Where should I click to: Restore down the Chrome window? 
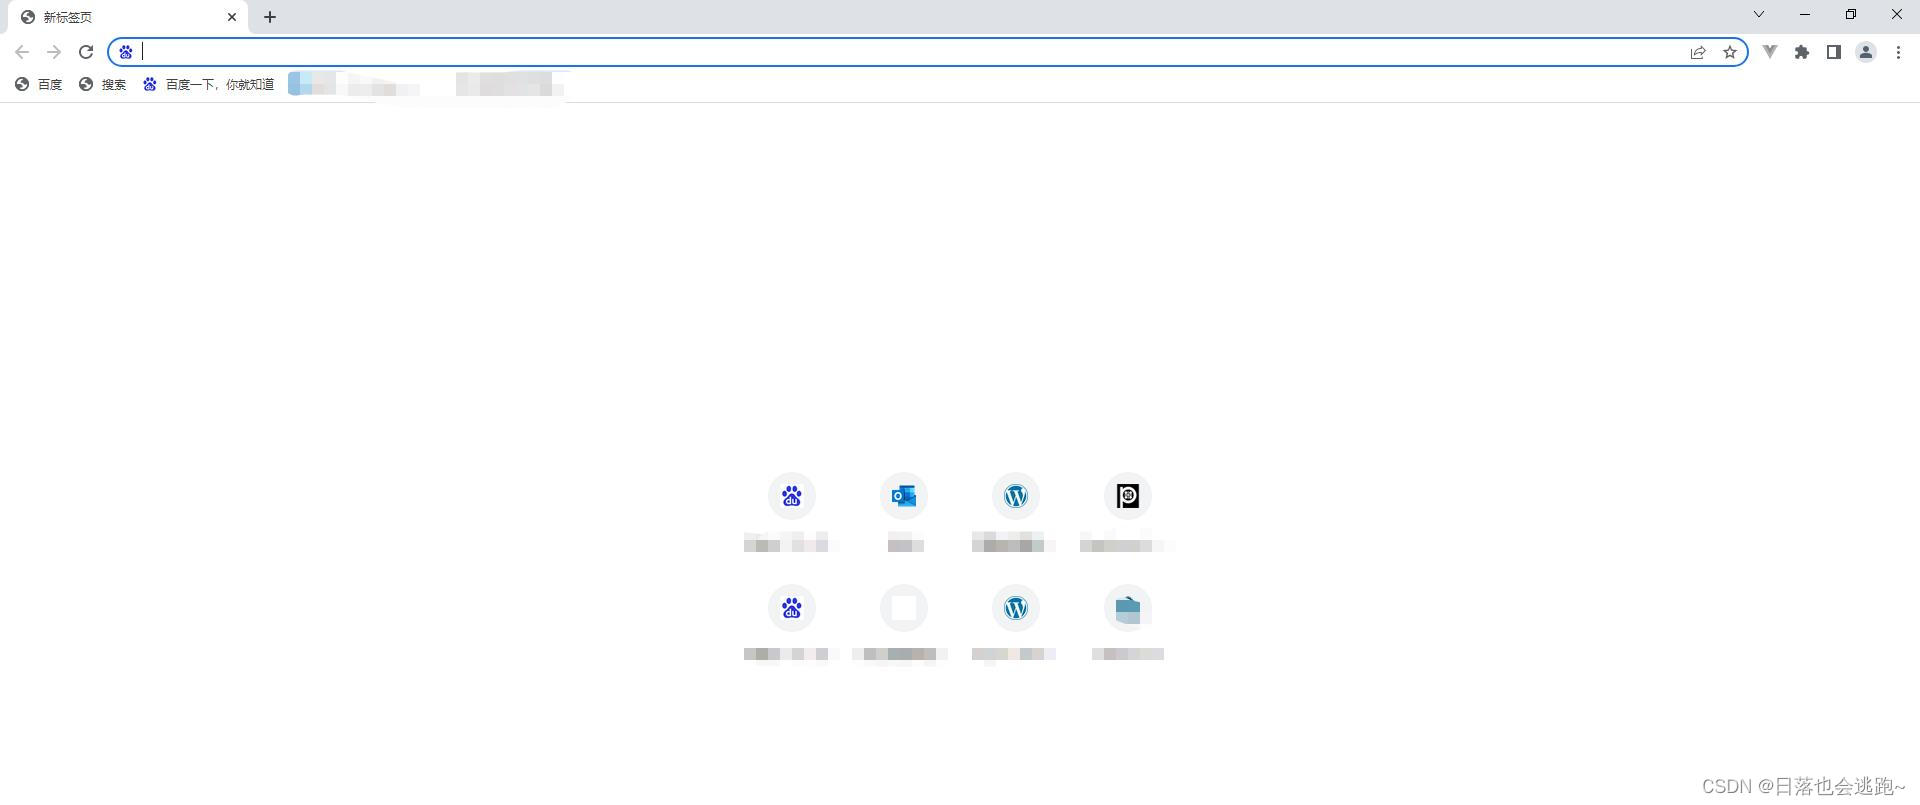click(x=1851, y=15)
